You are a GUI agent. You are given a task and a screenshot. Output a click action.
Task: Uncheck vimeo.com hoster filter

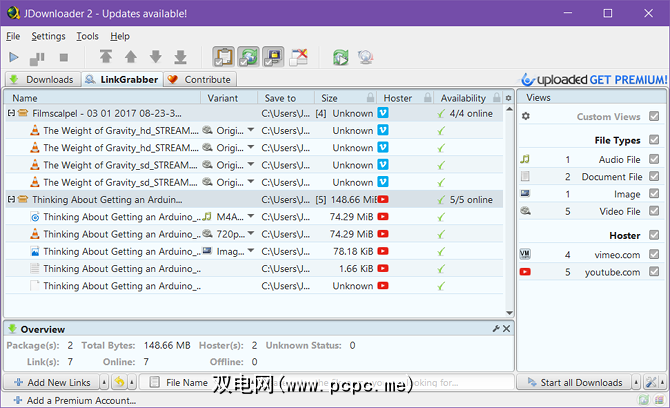pyautogui.click(x=654, y=254)
